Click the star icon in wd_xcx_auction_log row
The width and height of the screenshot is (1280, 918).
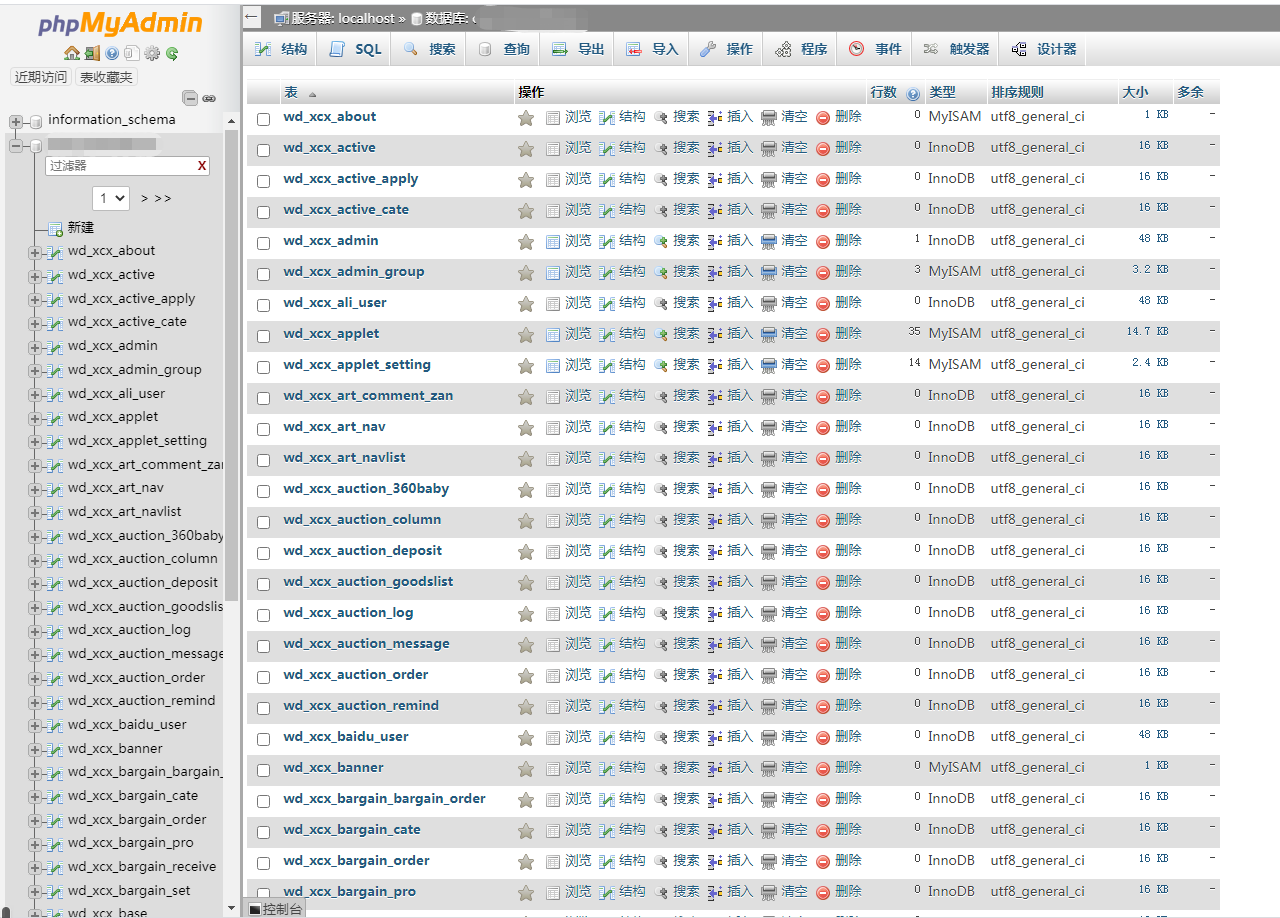tap(526, 614)
